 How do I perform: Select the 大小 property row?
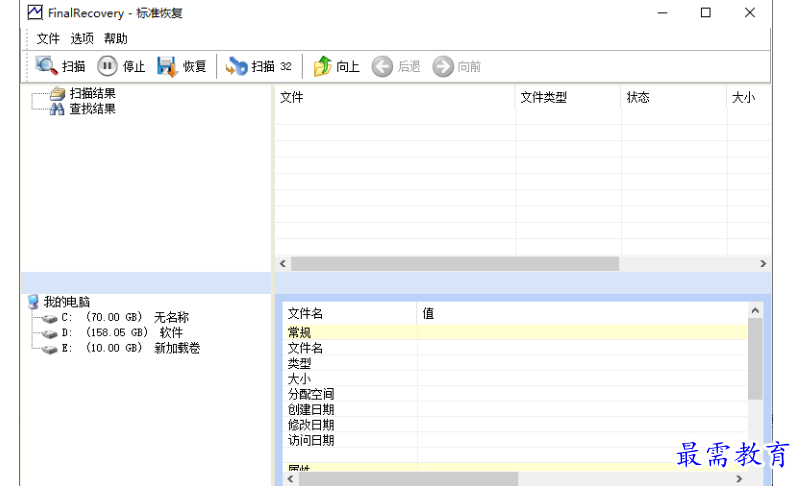point(515,379)
